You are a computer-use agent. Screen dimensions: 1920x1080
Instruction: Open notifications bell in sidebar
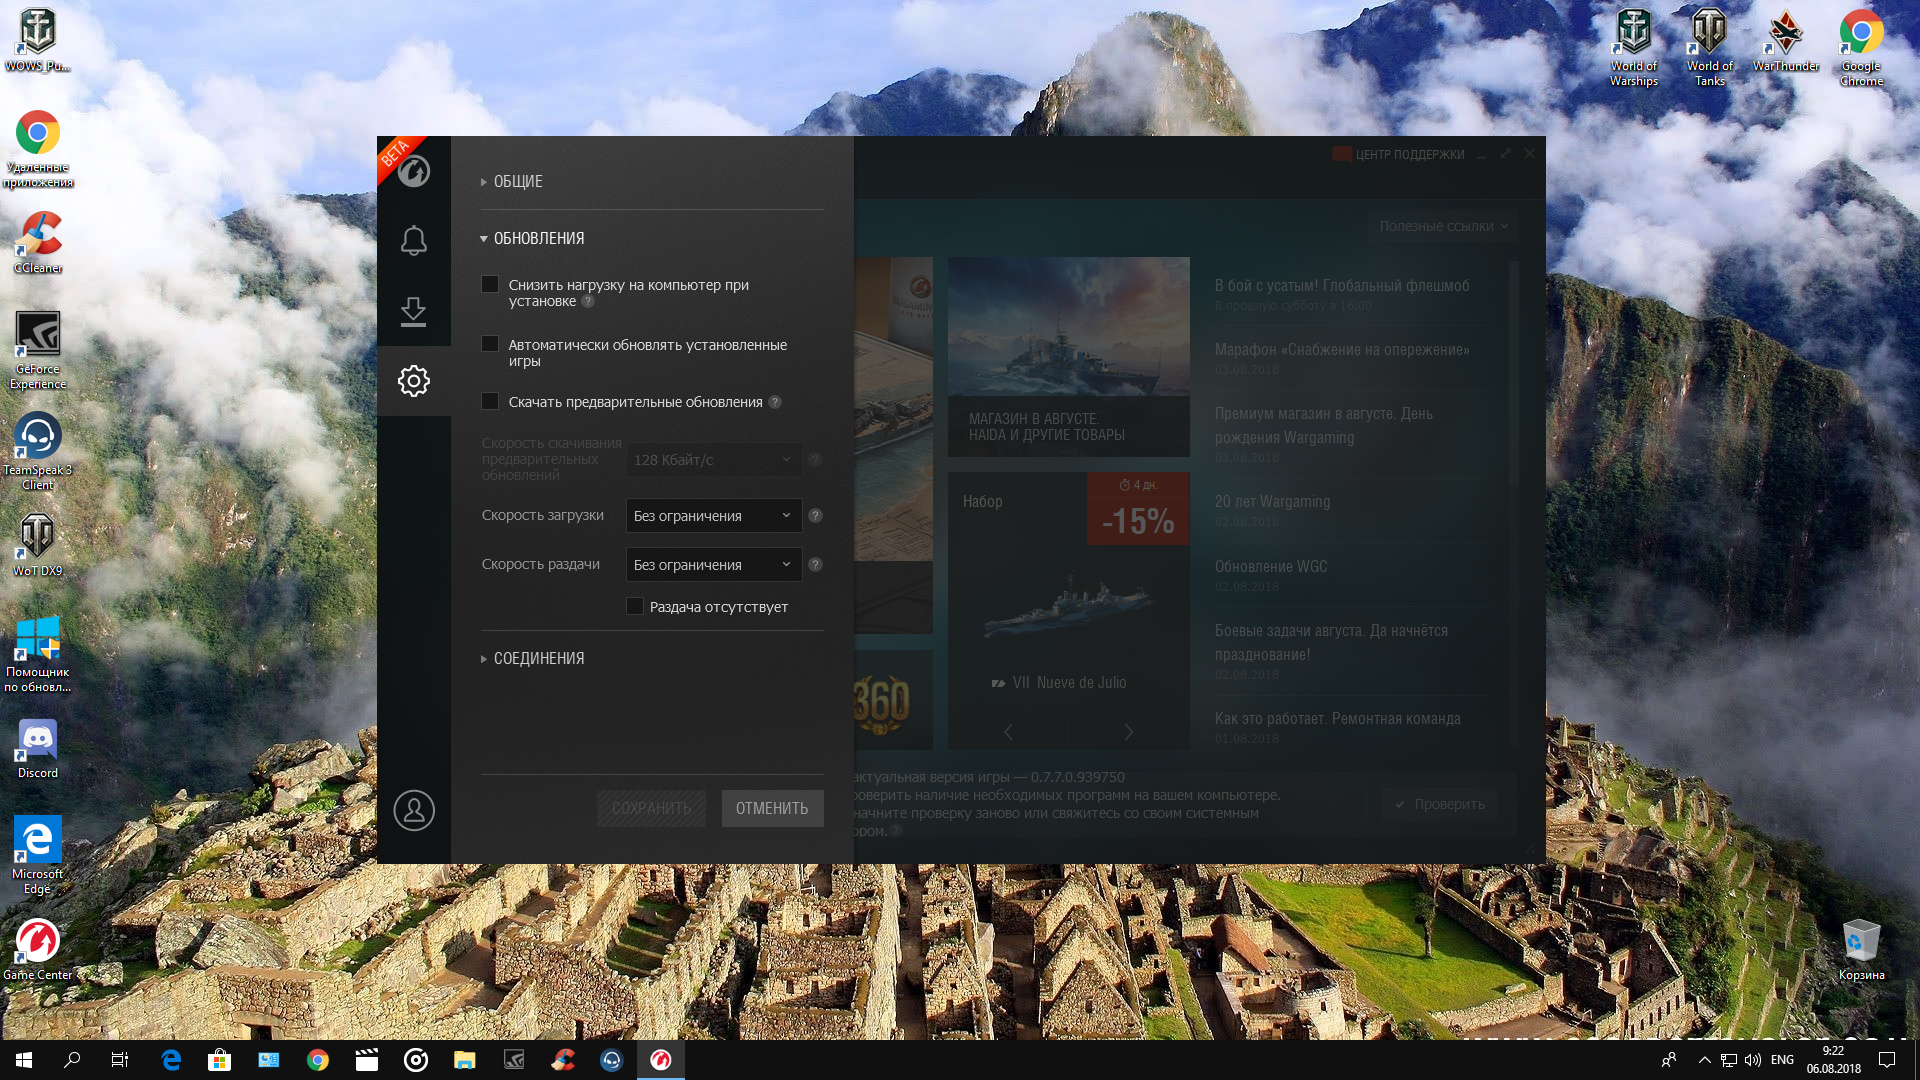[x=413, y=240]
